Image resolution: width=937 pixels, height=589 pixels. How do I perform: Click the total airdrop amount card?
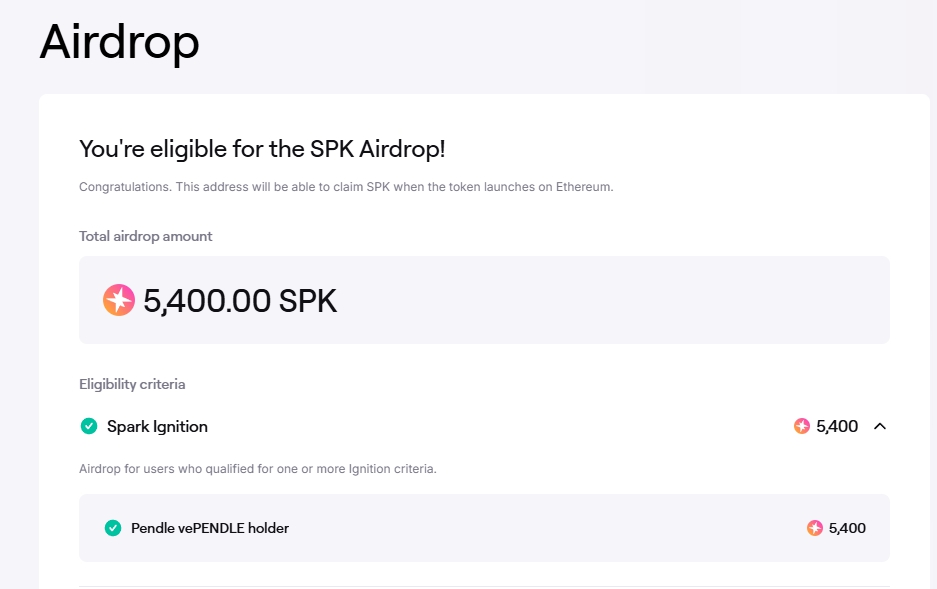coord(484,300)
